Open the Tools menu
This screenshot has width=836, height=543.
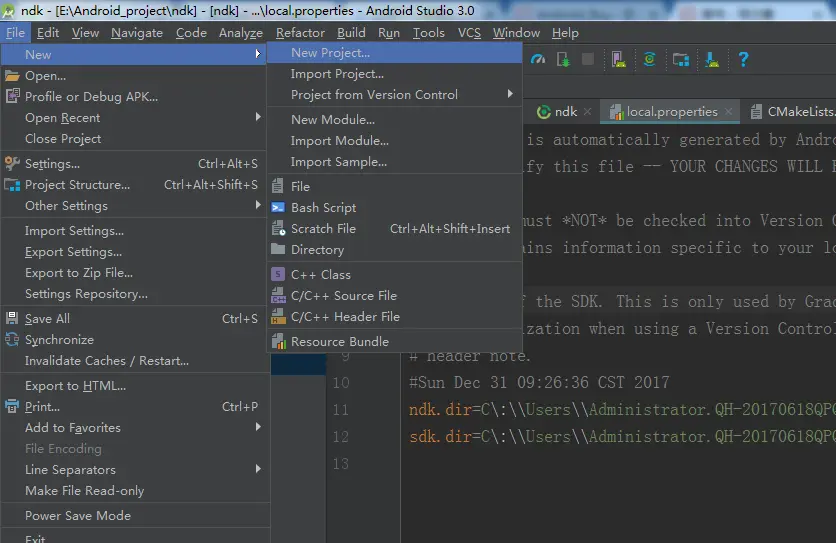coord(429,33)
